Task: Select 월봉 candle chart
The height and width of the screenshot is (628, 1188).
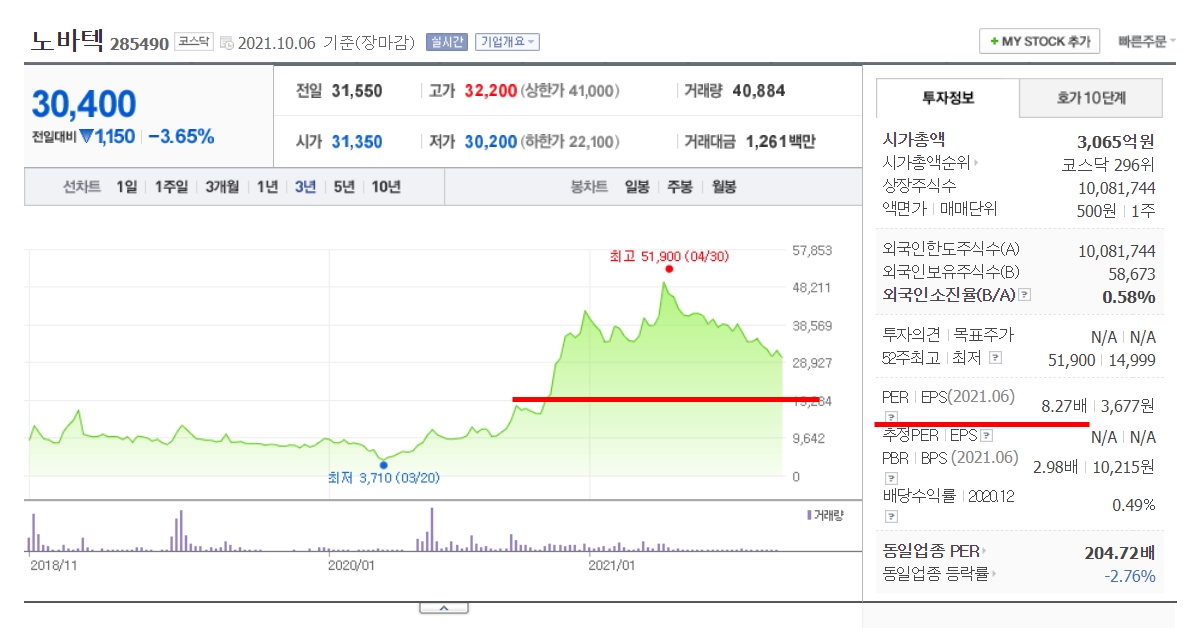Action: [x=724, y=187]
